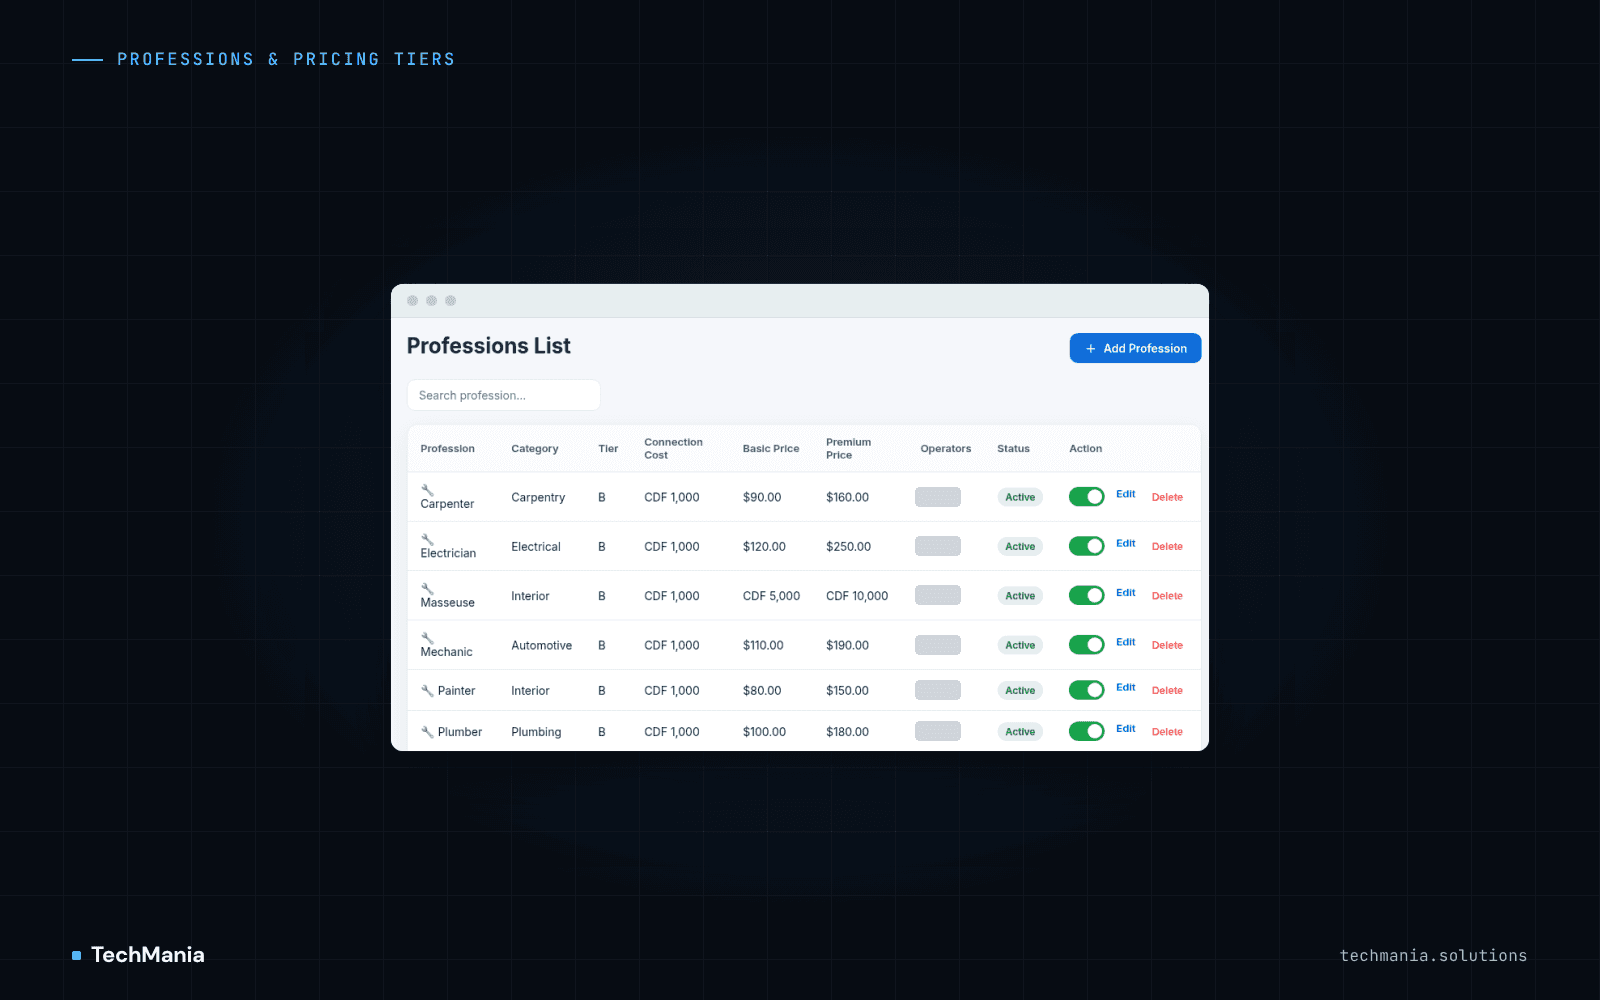The height and width of the screenshot is (1000, 1600).
Task: Click the Basic Price column header
Action: click(771, 449)
